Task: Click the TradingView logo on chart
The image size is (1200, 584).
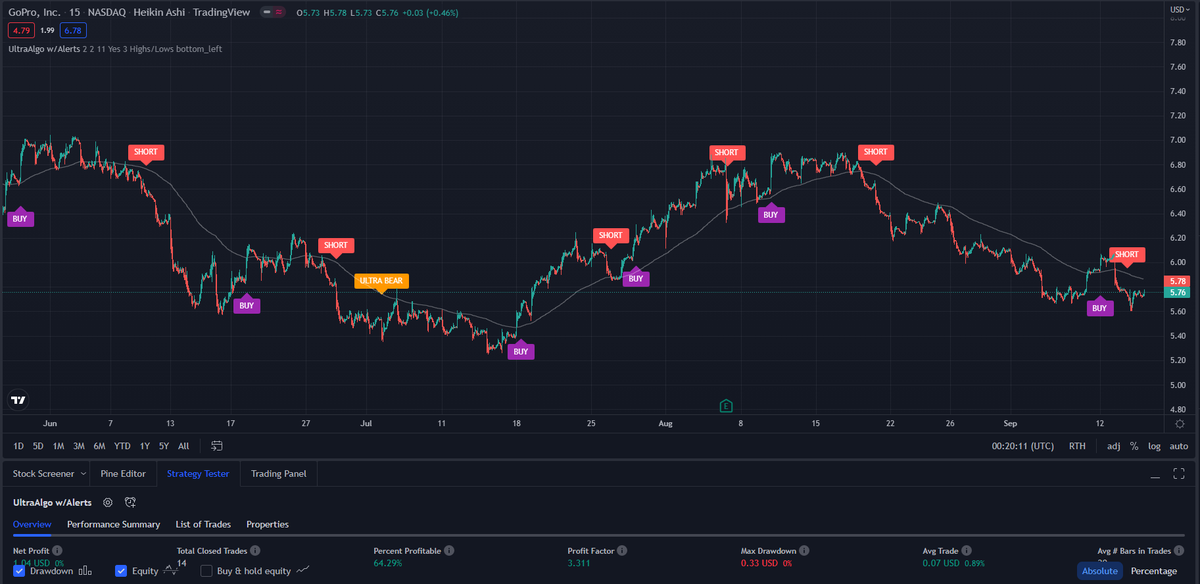Action: click(18, 400)
